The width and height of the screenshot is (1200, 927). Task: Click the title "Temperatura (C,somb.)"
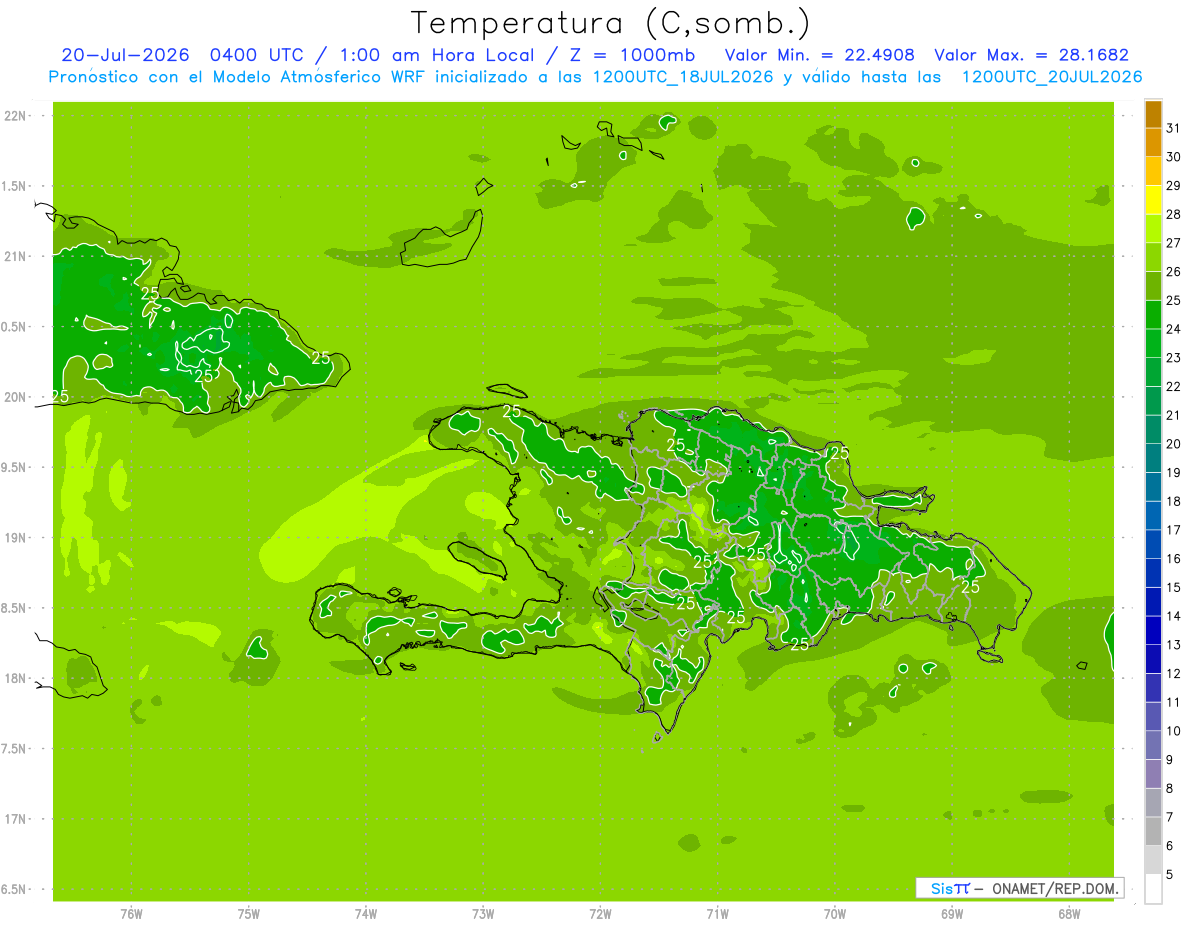pos(610,23)
